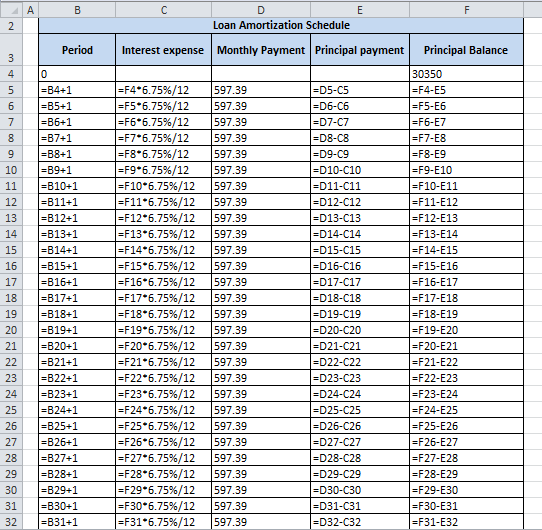Select cell with formula =D27-C27
542x530 pixels.
pyautogui.click(x=360, y=442)
